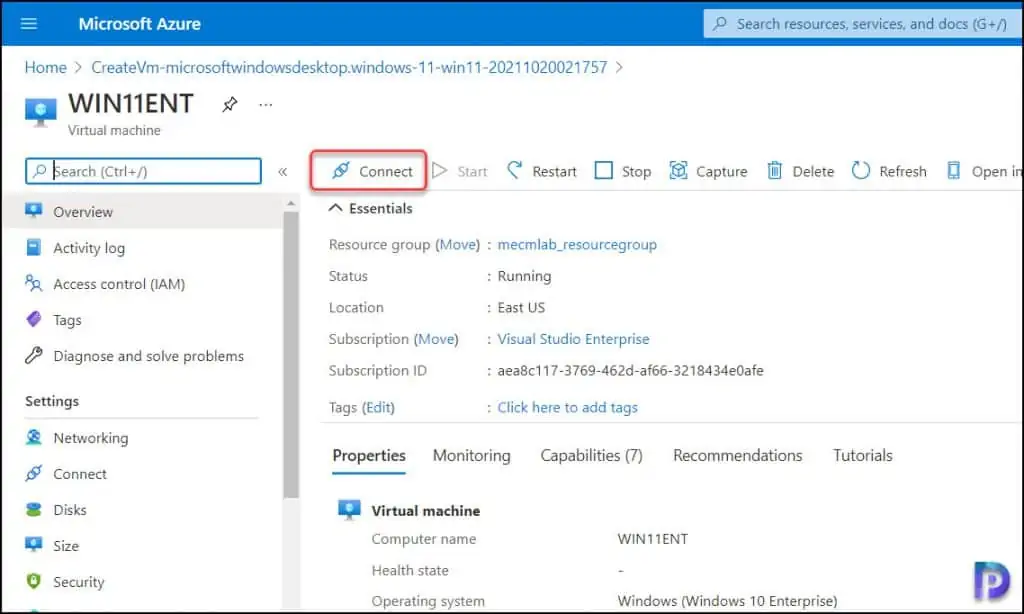The height and width of the screenshot is (614, 1024).
Task: Click sidebar scroll up arrow
Action: [291, 203]
